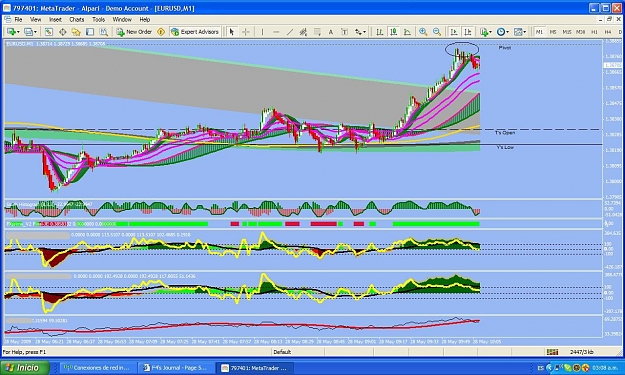Viewport: 625px width, 375px height.
Task: Open Conexiones de red taskbar item
Action: click(x=98, y=368)
